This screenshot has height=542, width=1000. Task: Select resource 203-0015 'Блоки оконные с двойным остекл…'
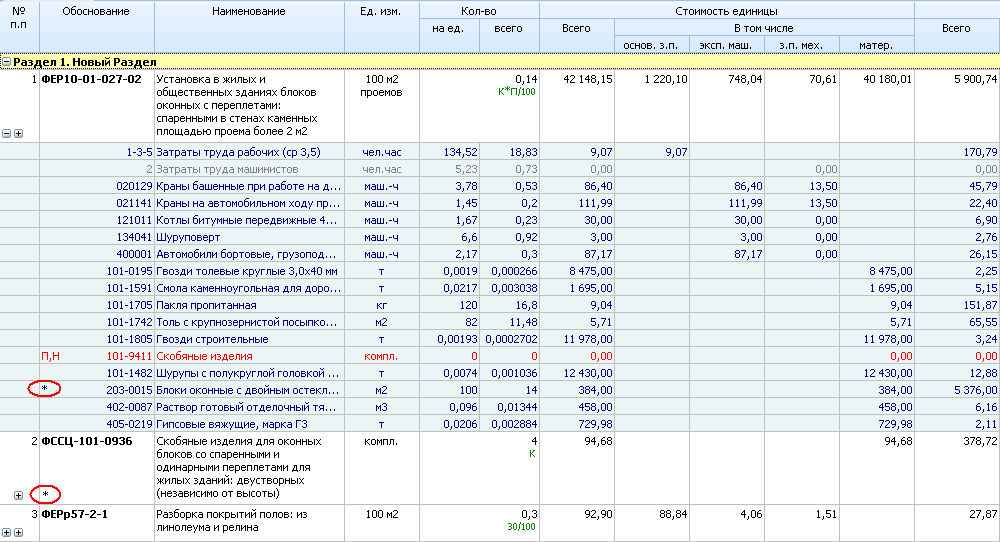pyautogui.click(x=500, y=390)
